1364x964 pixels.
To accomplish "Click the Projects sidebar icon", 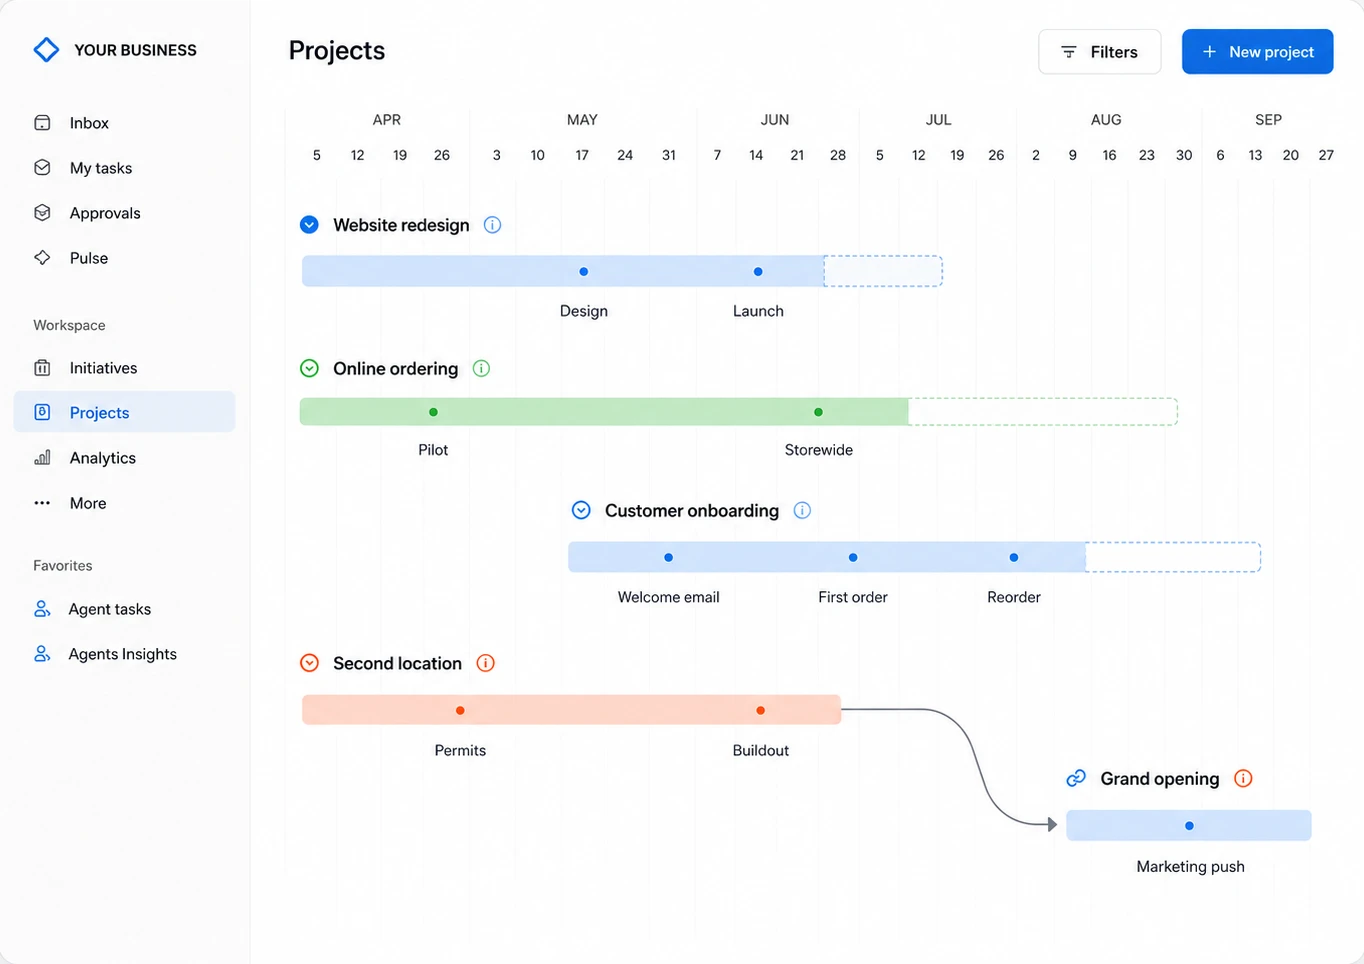I will [42, 412].
